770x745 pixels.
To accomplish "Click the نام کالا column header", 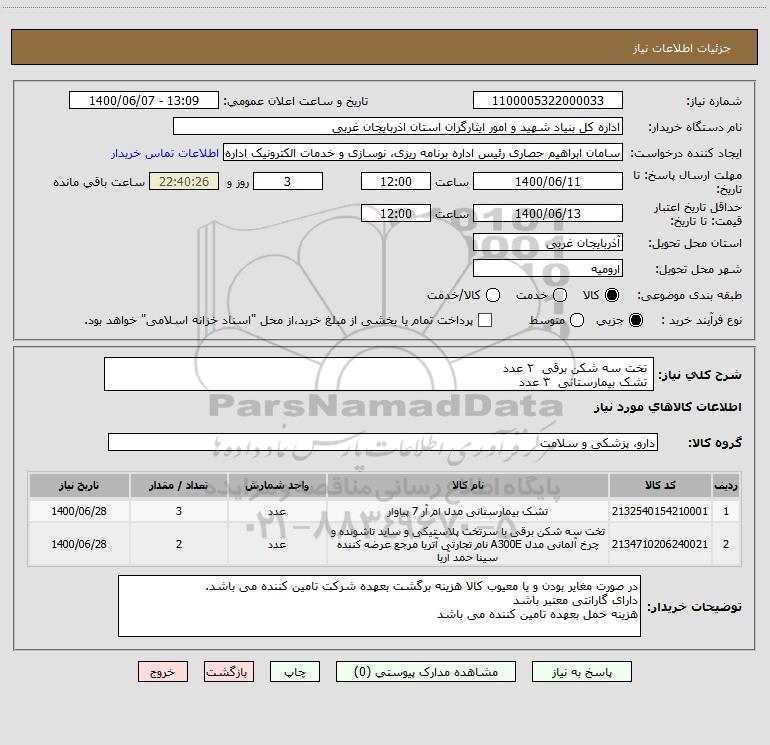I will pyautogui.click(x=468, y=485).
